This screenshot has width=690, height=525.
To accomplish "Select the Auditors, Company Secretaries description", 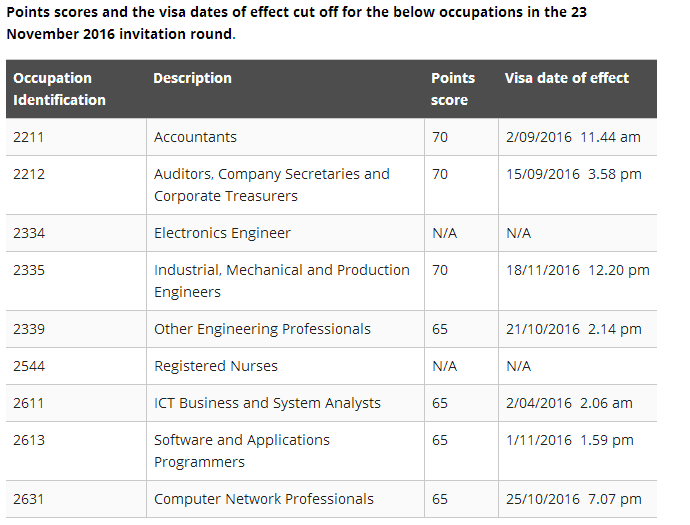I will coord(272,185).
